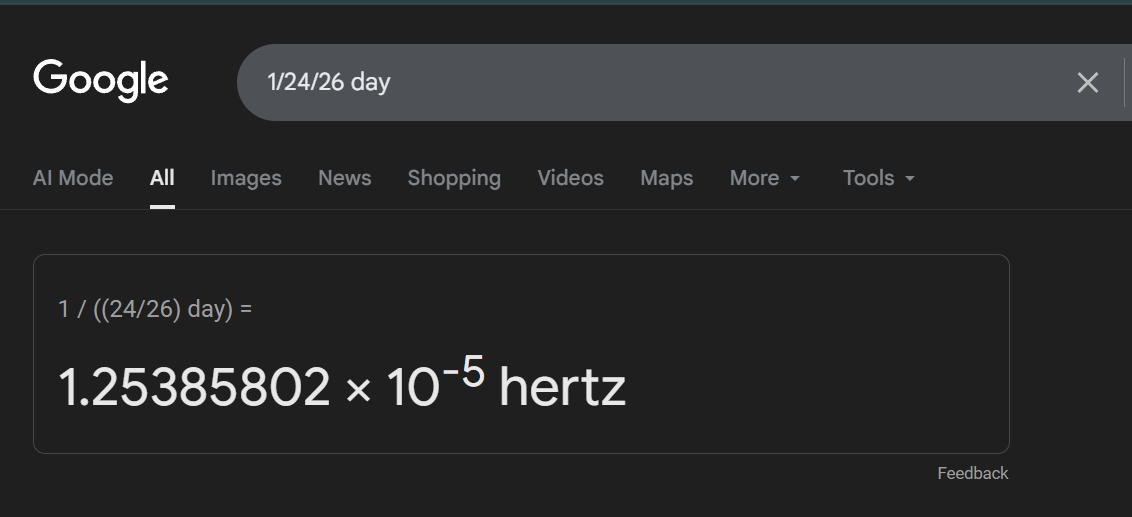
Task: Click the "10" base in the result
Action: point(412,388)
